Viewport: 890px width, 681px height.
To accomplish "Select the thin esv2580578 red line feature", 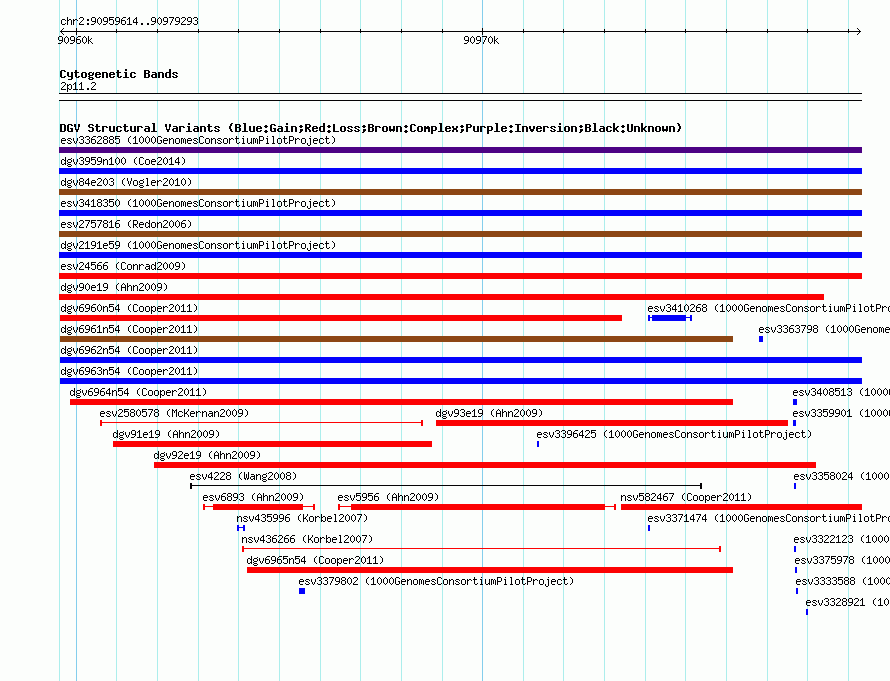I will click(x=261, y=423).
